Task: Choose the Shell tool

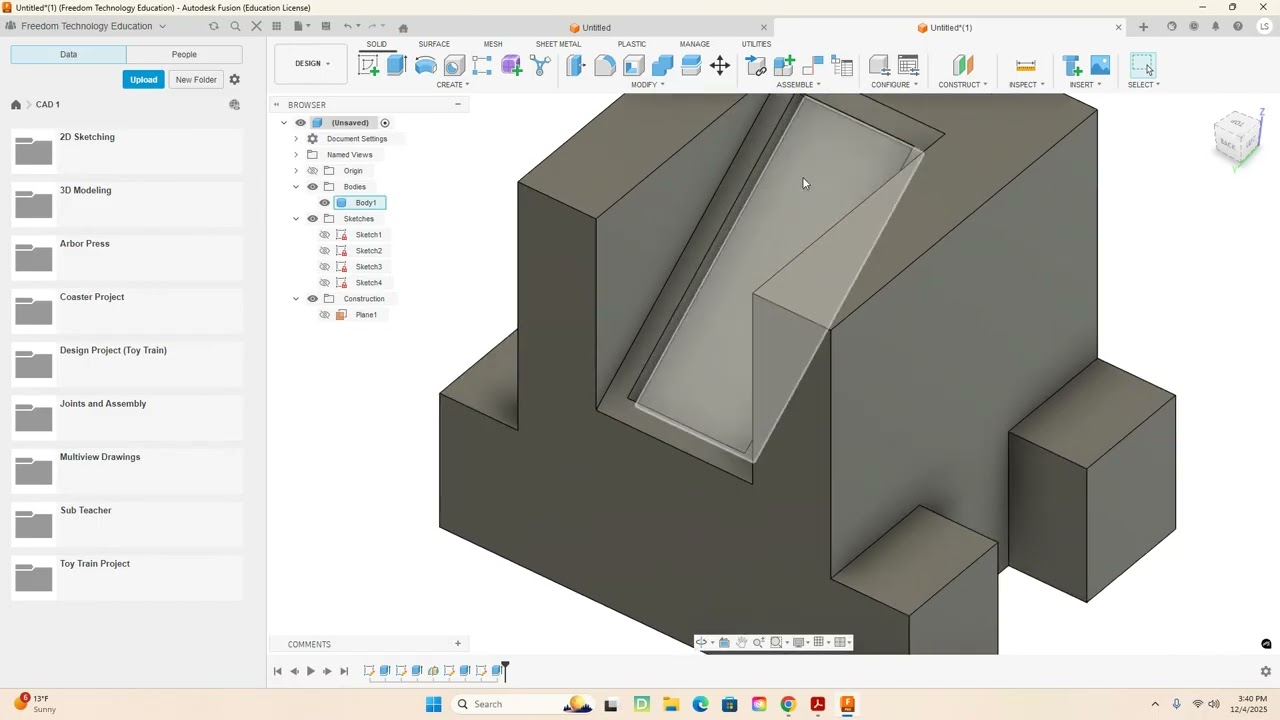Action: click(633, 66)
